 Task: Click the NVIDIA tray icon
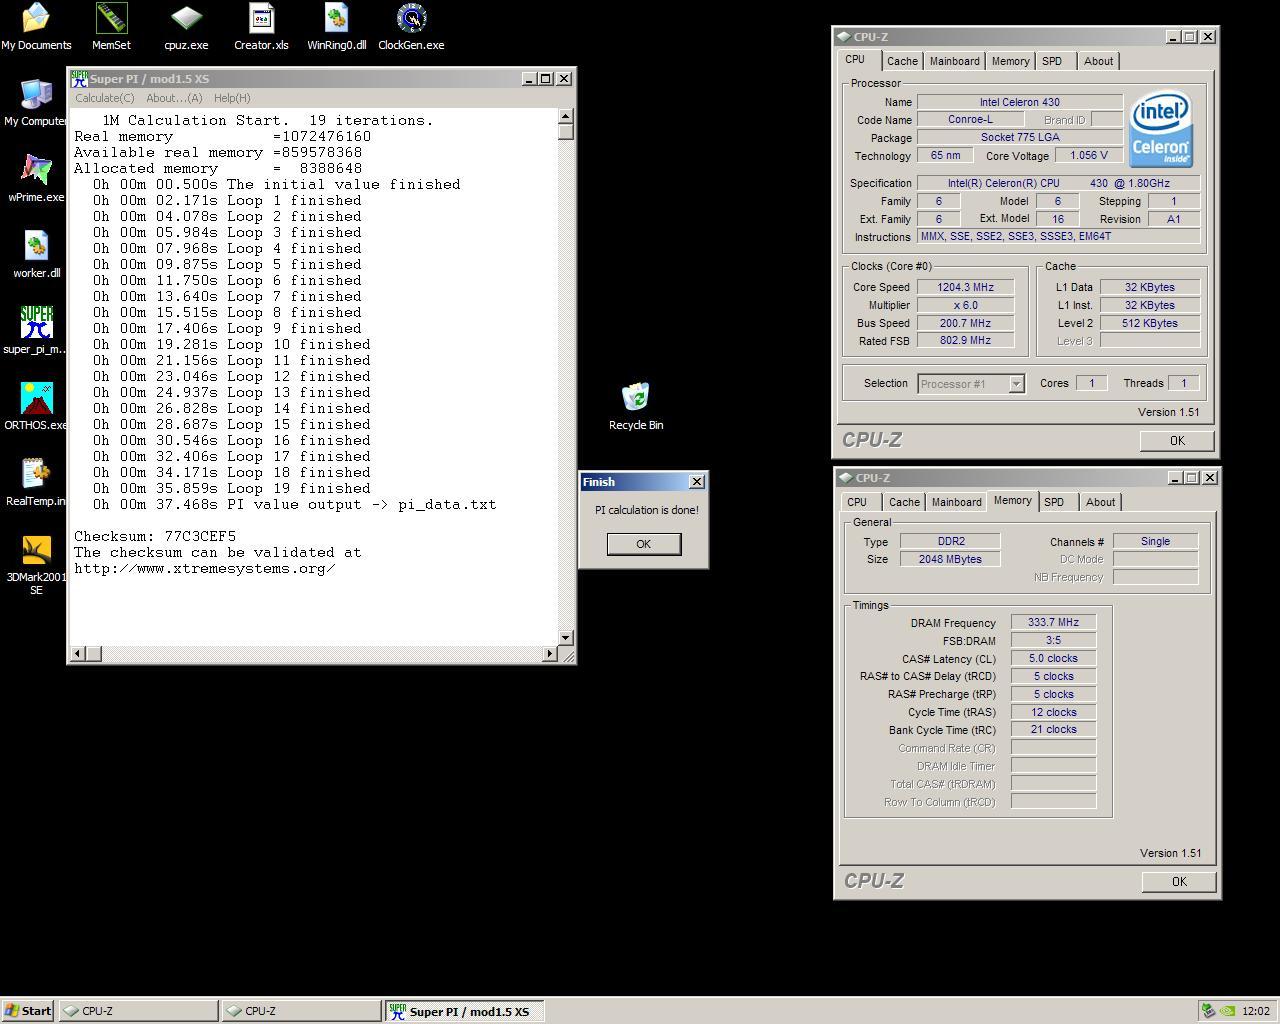(1227, 1011)
